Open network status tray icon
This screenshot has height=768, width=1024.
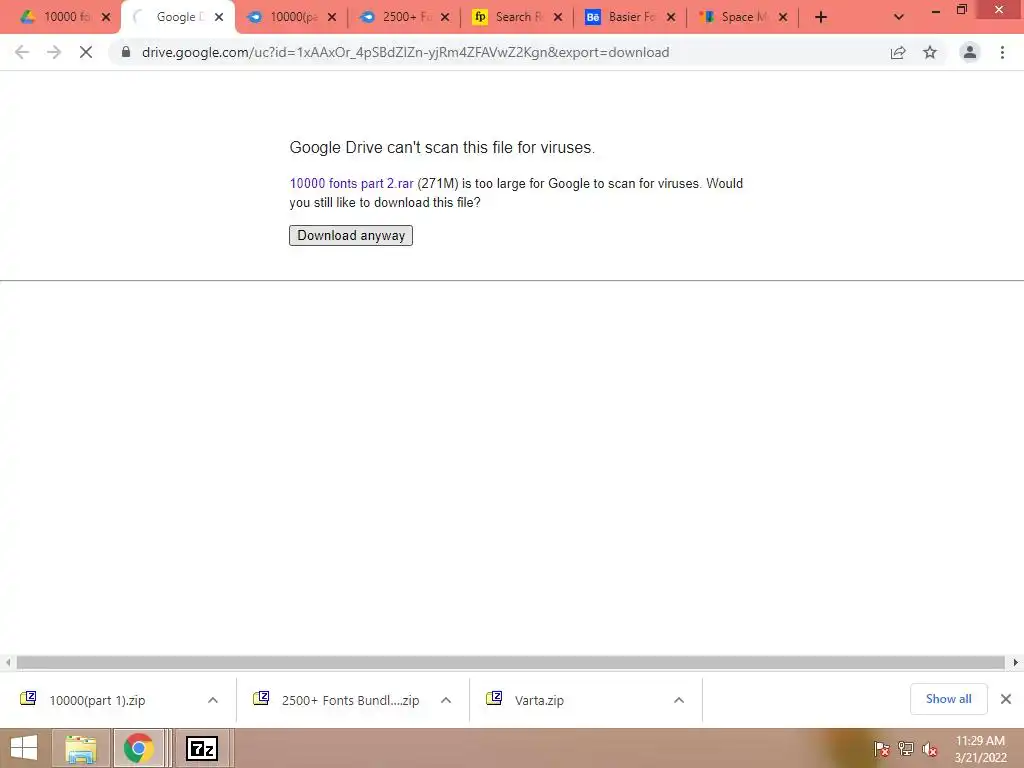pyautogui.click(x=905, y=748)
